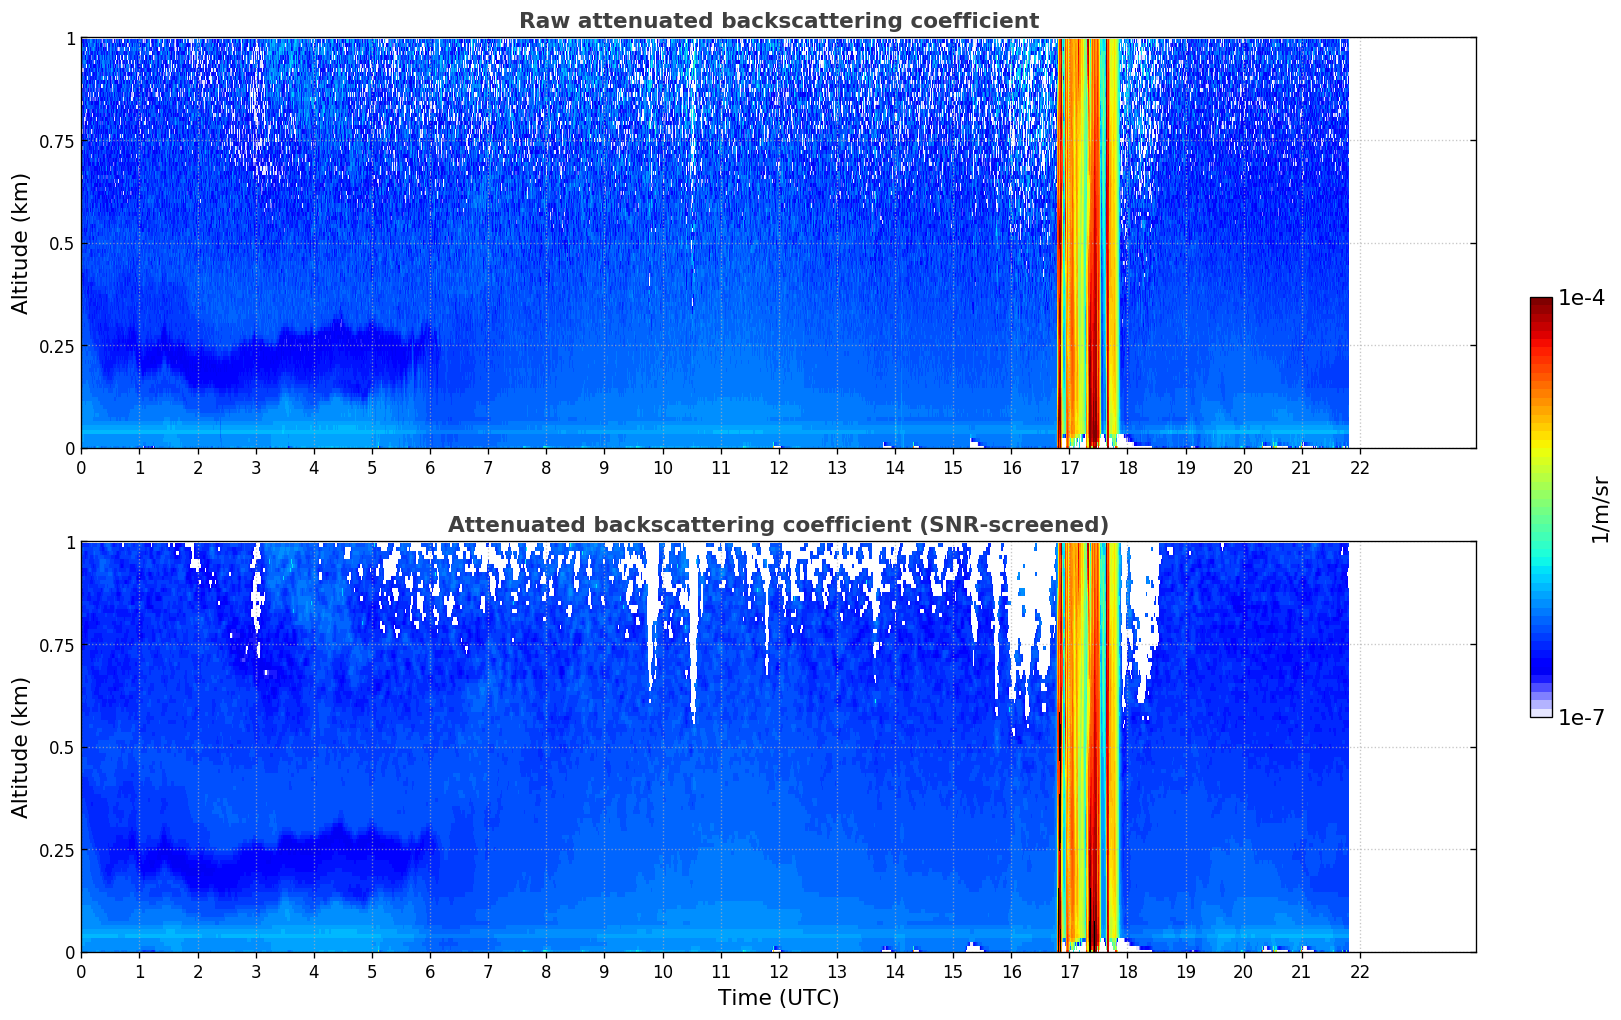Select the '1e-7' colorbar minimum label
This screenshot has height=1020, width=1621.
(x=1581, y=718)
